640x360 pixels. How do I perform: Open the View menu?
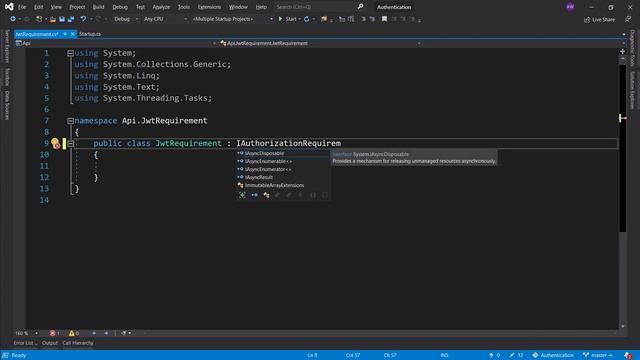point(56,7)
